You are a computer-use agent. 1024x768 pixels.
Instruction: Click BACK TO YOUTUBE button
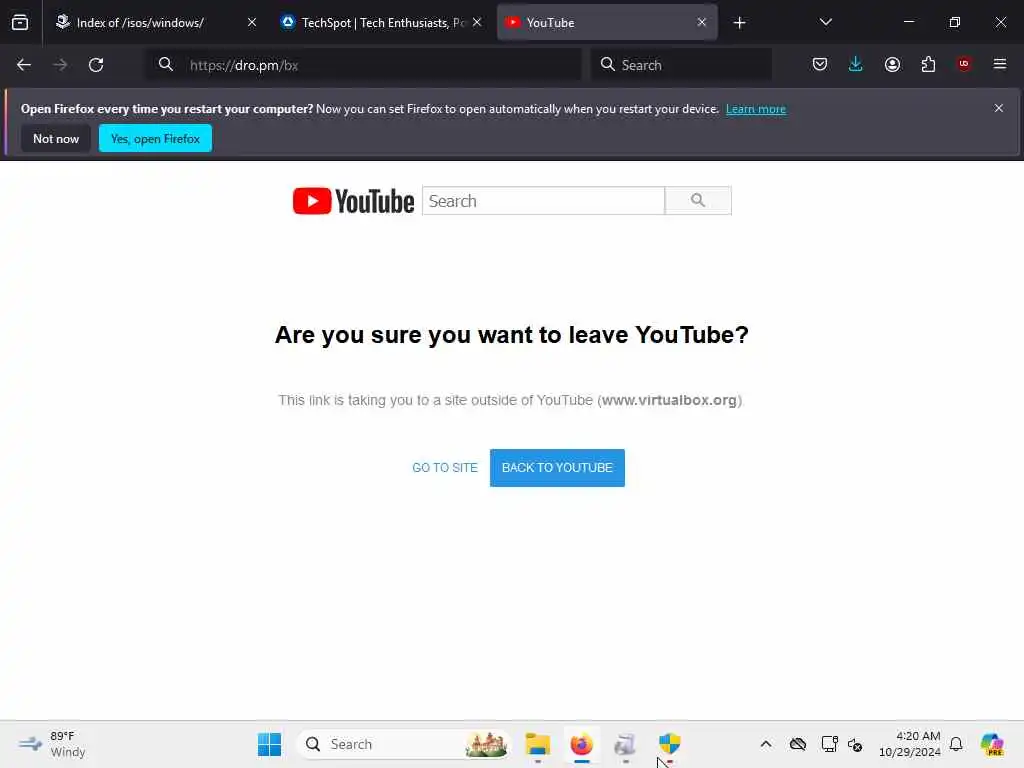(557, 468)
